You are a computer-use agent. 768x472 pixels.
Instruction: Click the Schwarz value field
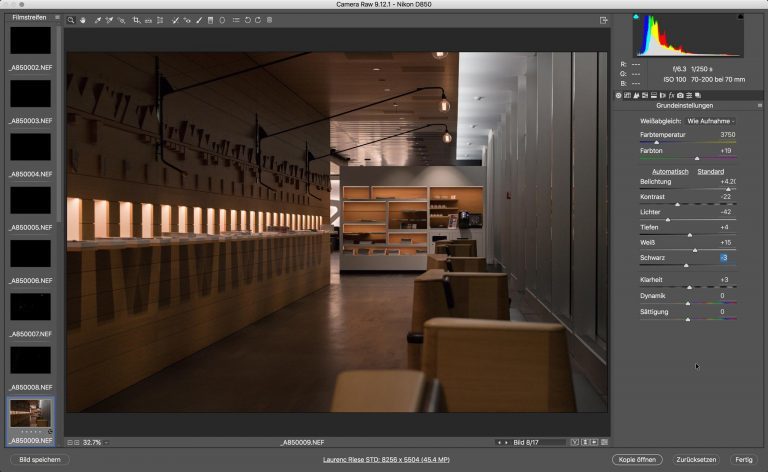(724, 258)
